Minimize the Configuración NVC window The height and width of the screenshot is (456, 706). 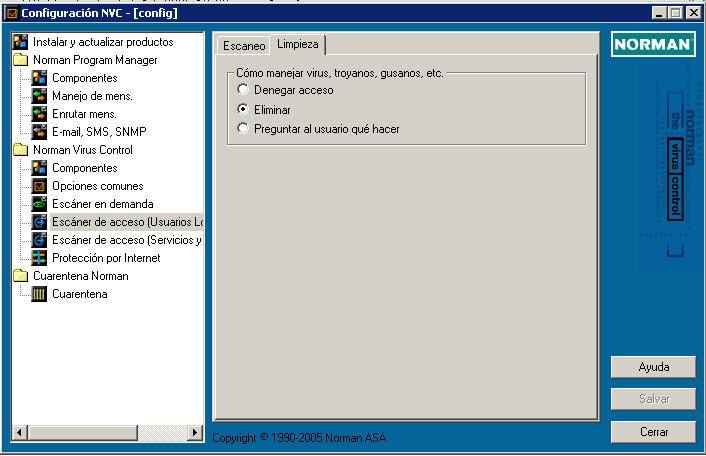coord(659,13)
